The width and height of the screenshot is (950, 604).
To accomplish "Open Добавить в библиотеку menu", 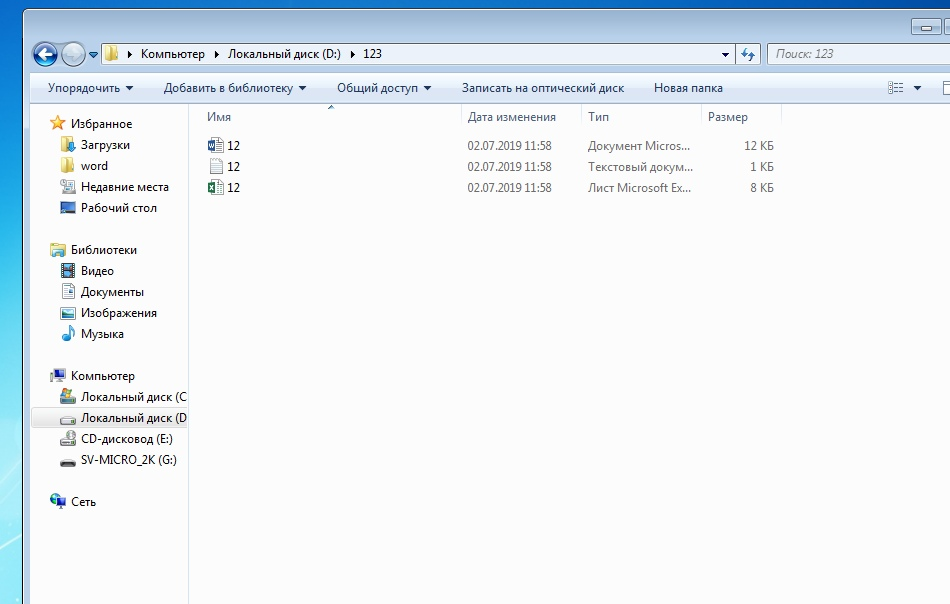I will [x=234, y=88].
